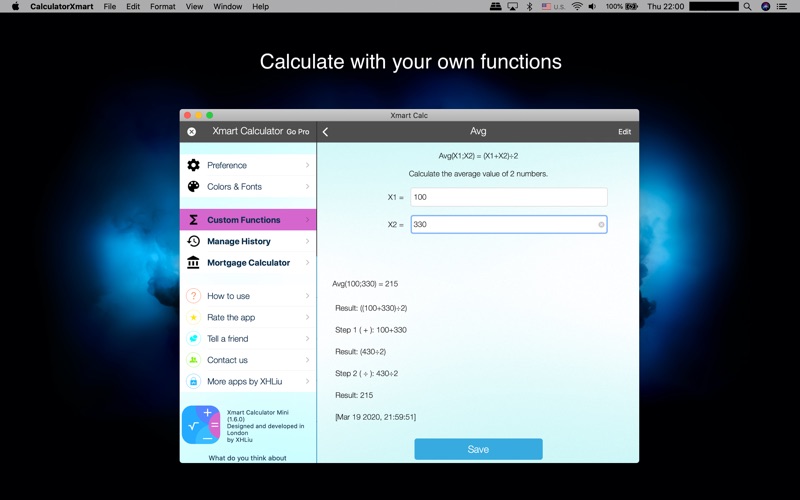Expand How to use row chevron

pos(308,296)
